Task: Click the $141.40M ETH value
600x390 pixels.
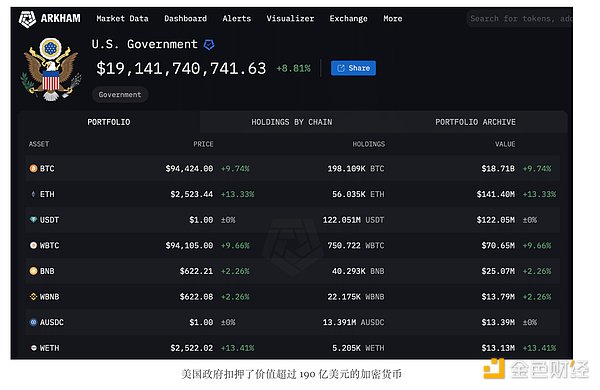Action: tap(496, 194)
